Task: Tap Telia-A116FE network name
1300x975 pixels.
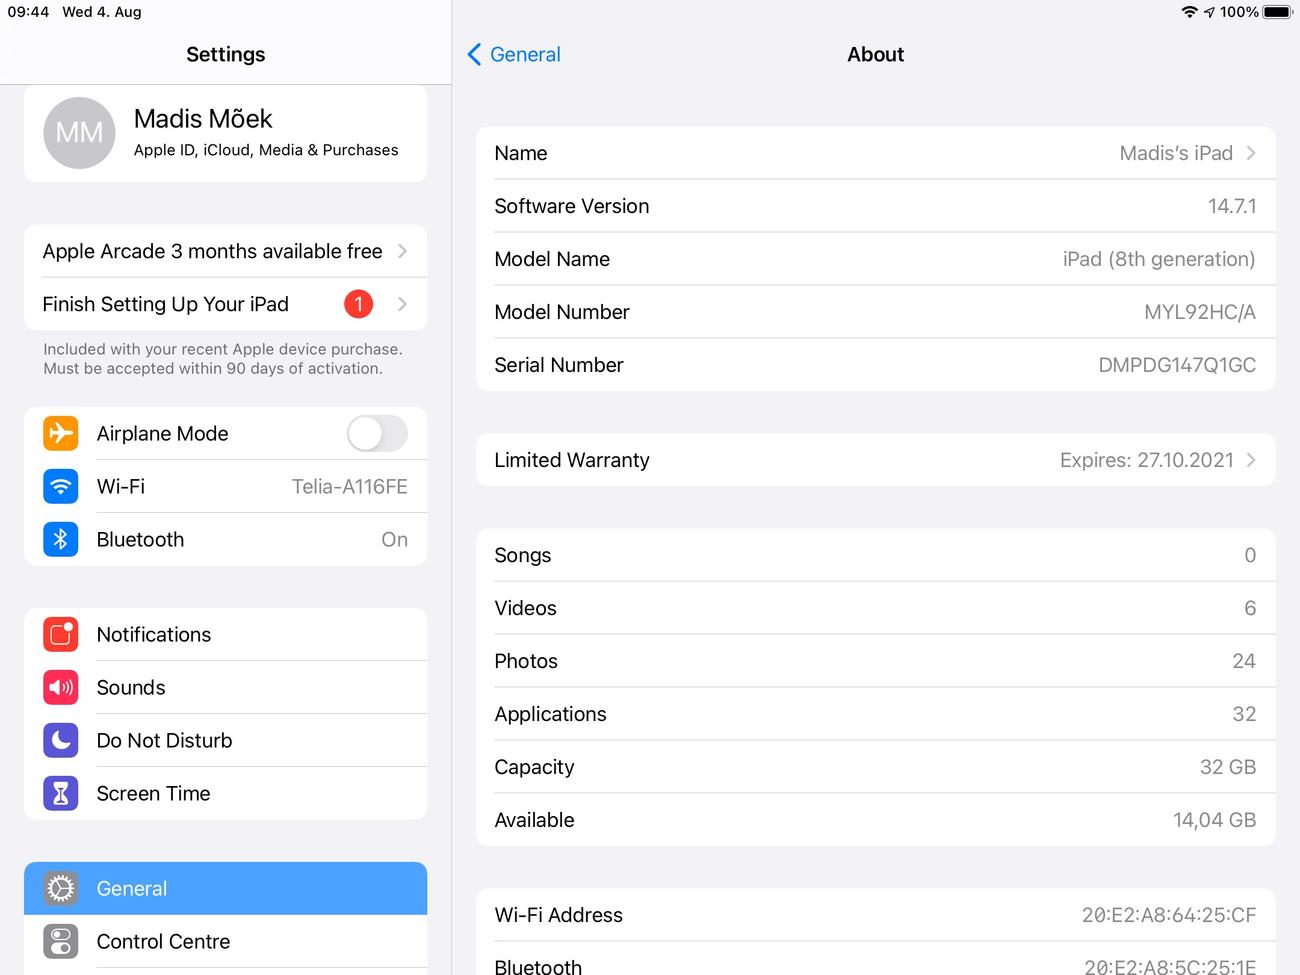Action: (x=349, y=486)
